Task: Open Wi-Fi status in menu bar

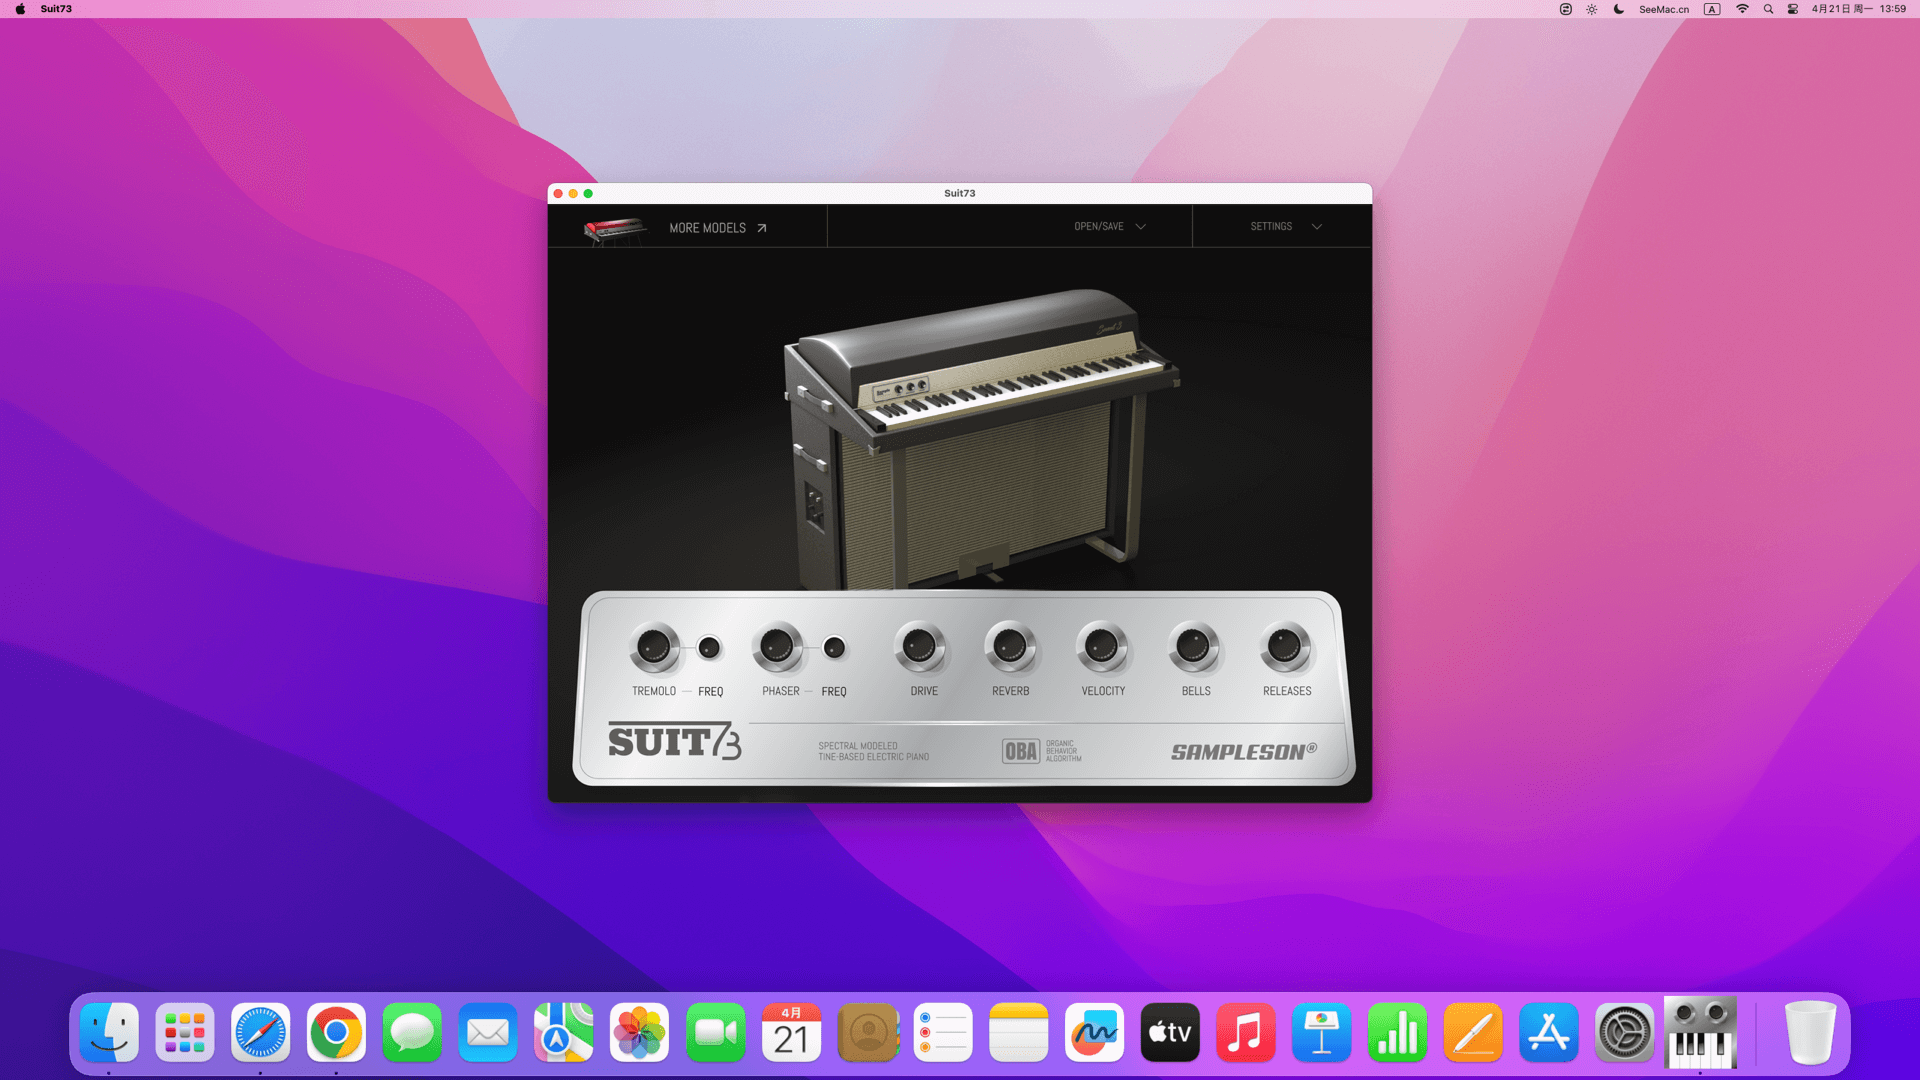Action: (1742, 9)
